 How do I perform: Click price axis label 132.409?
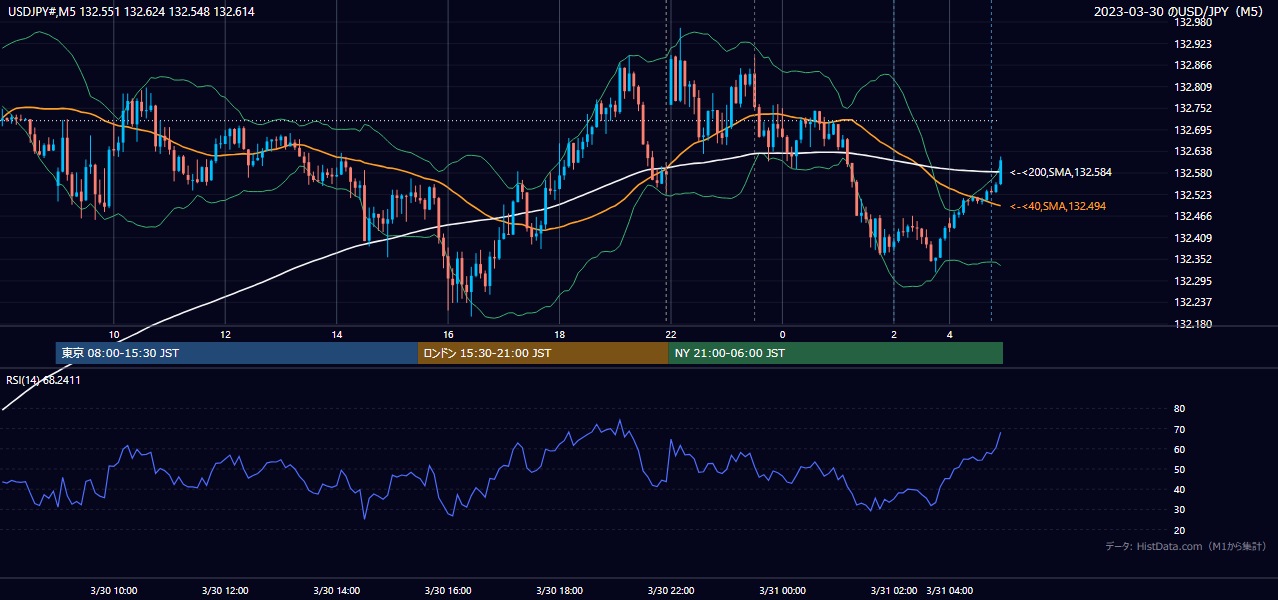click(x=1193, y=238)
